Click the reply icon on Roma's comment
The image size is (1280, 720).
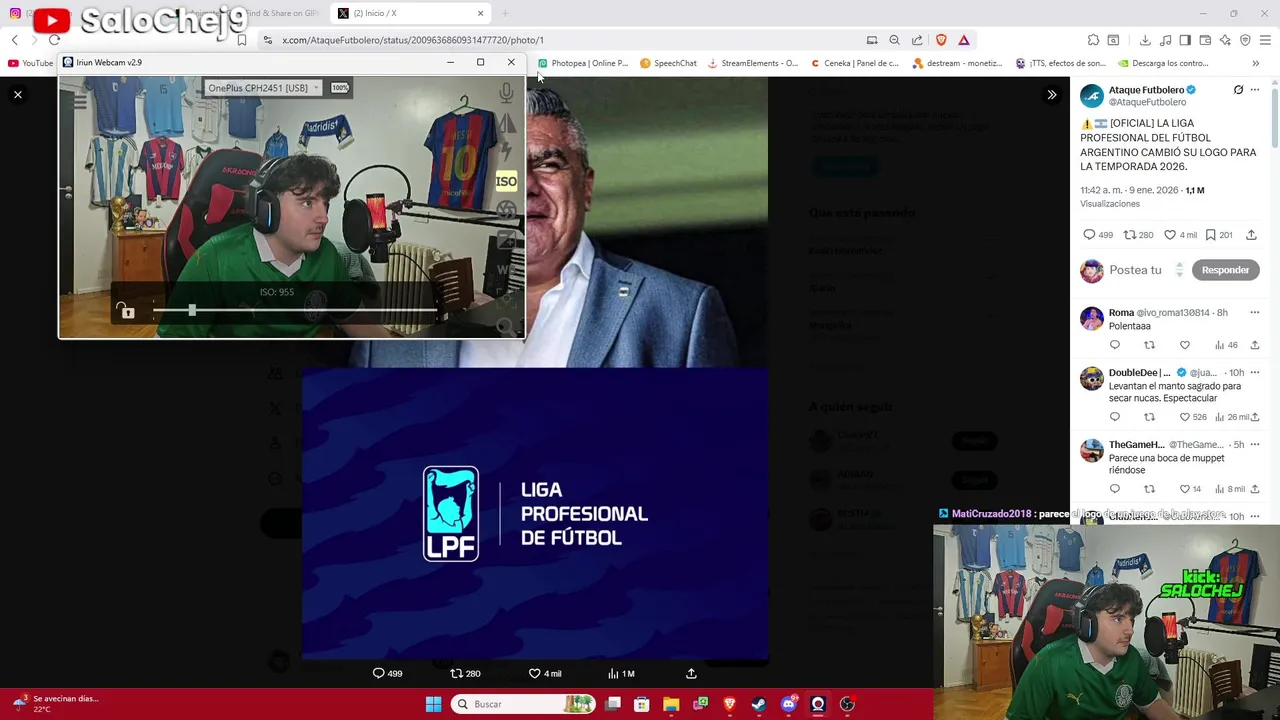point(1115,345)
